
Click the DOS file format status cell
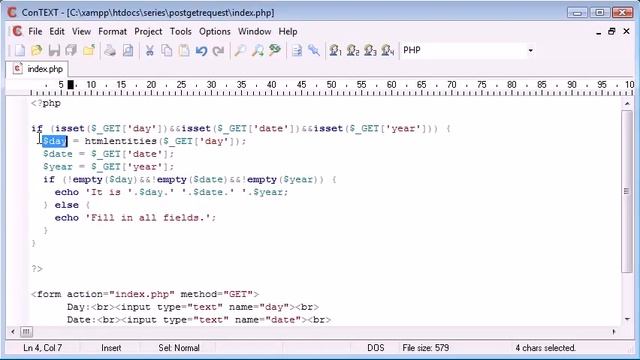pyautogui.click(x=376, y=348)
